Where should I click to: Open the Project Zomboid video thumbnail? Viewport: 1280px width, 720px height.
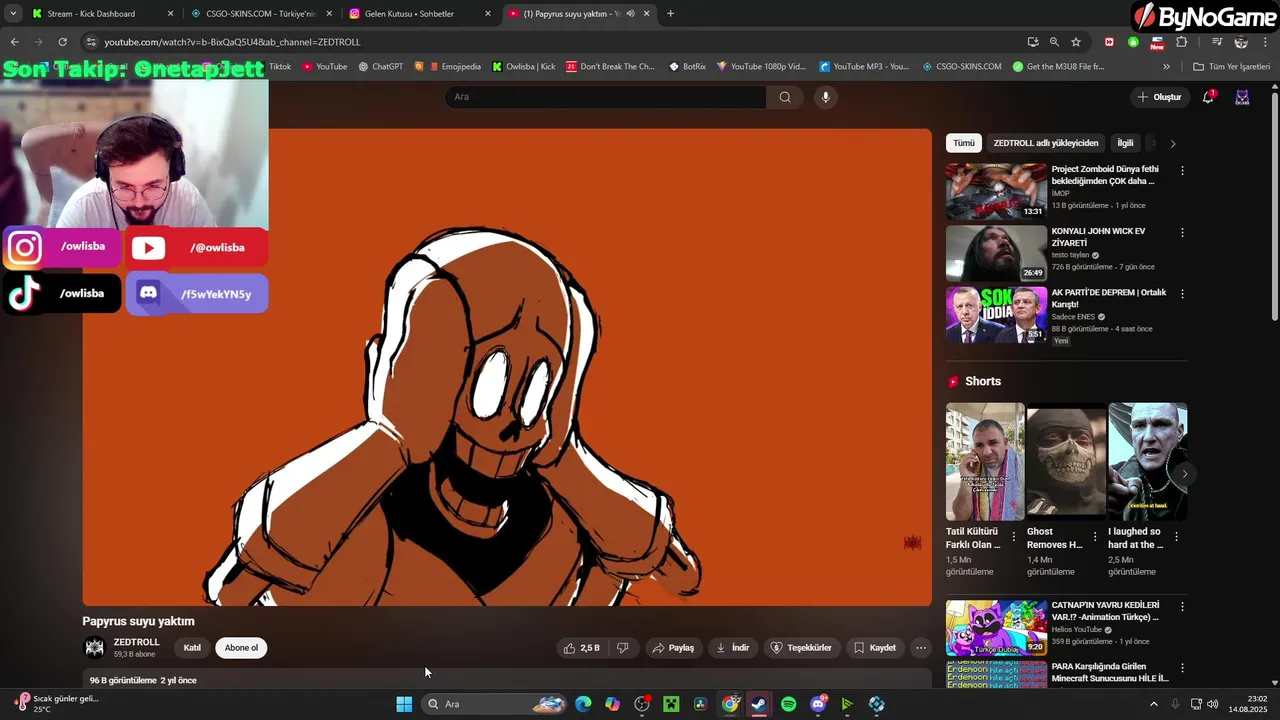tap(996, 191)
